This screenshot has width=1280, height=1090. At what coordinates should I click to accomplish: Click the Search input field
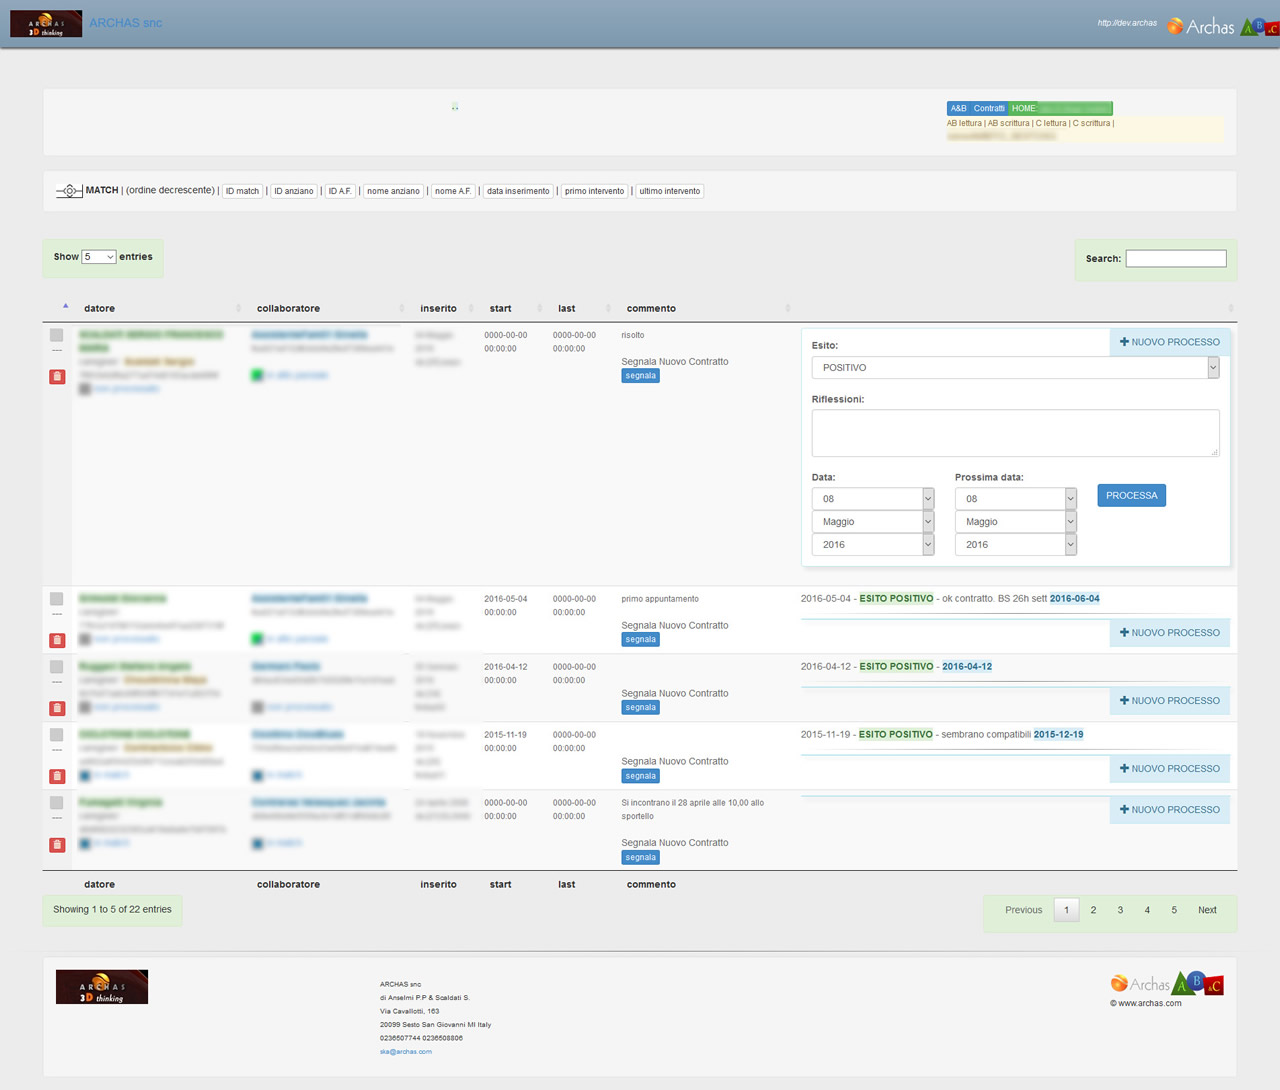[x=1175, y=259]
